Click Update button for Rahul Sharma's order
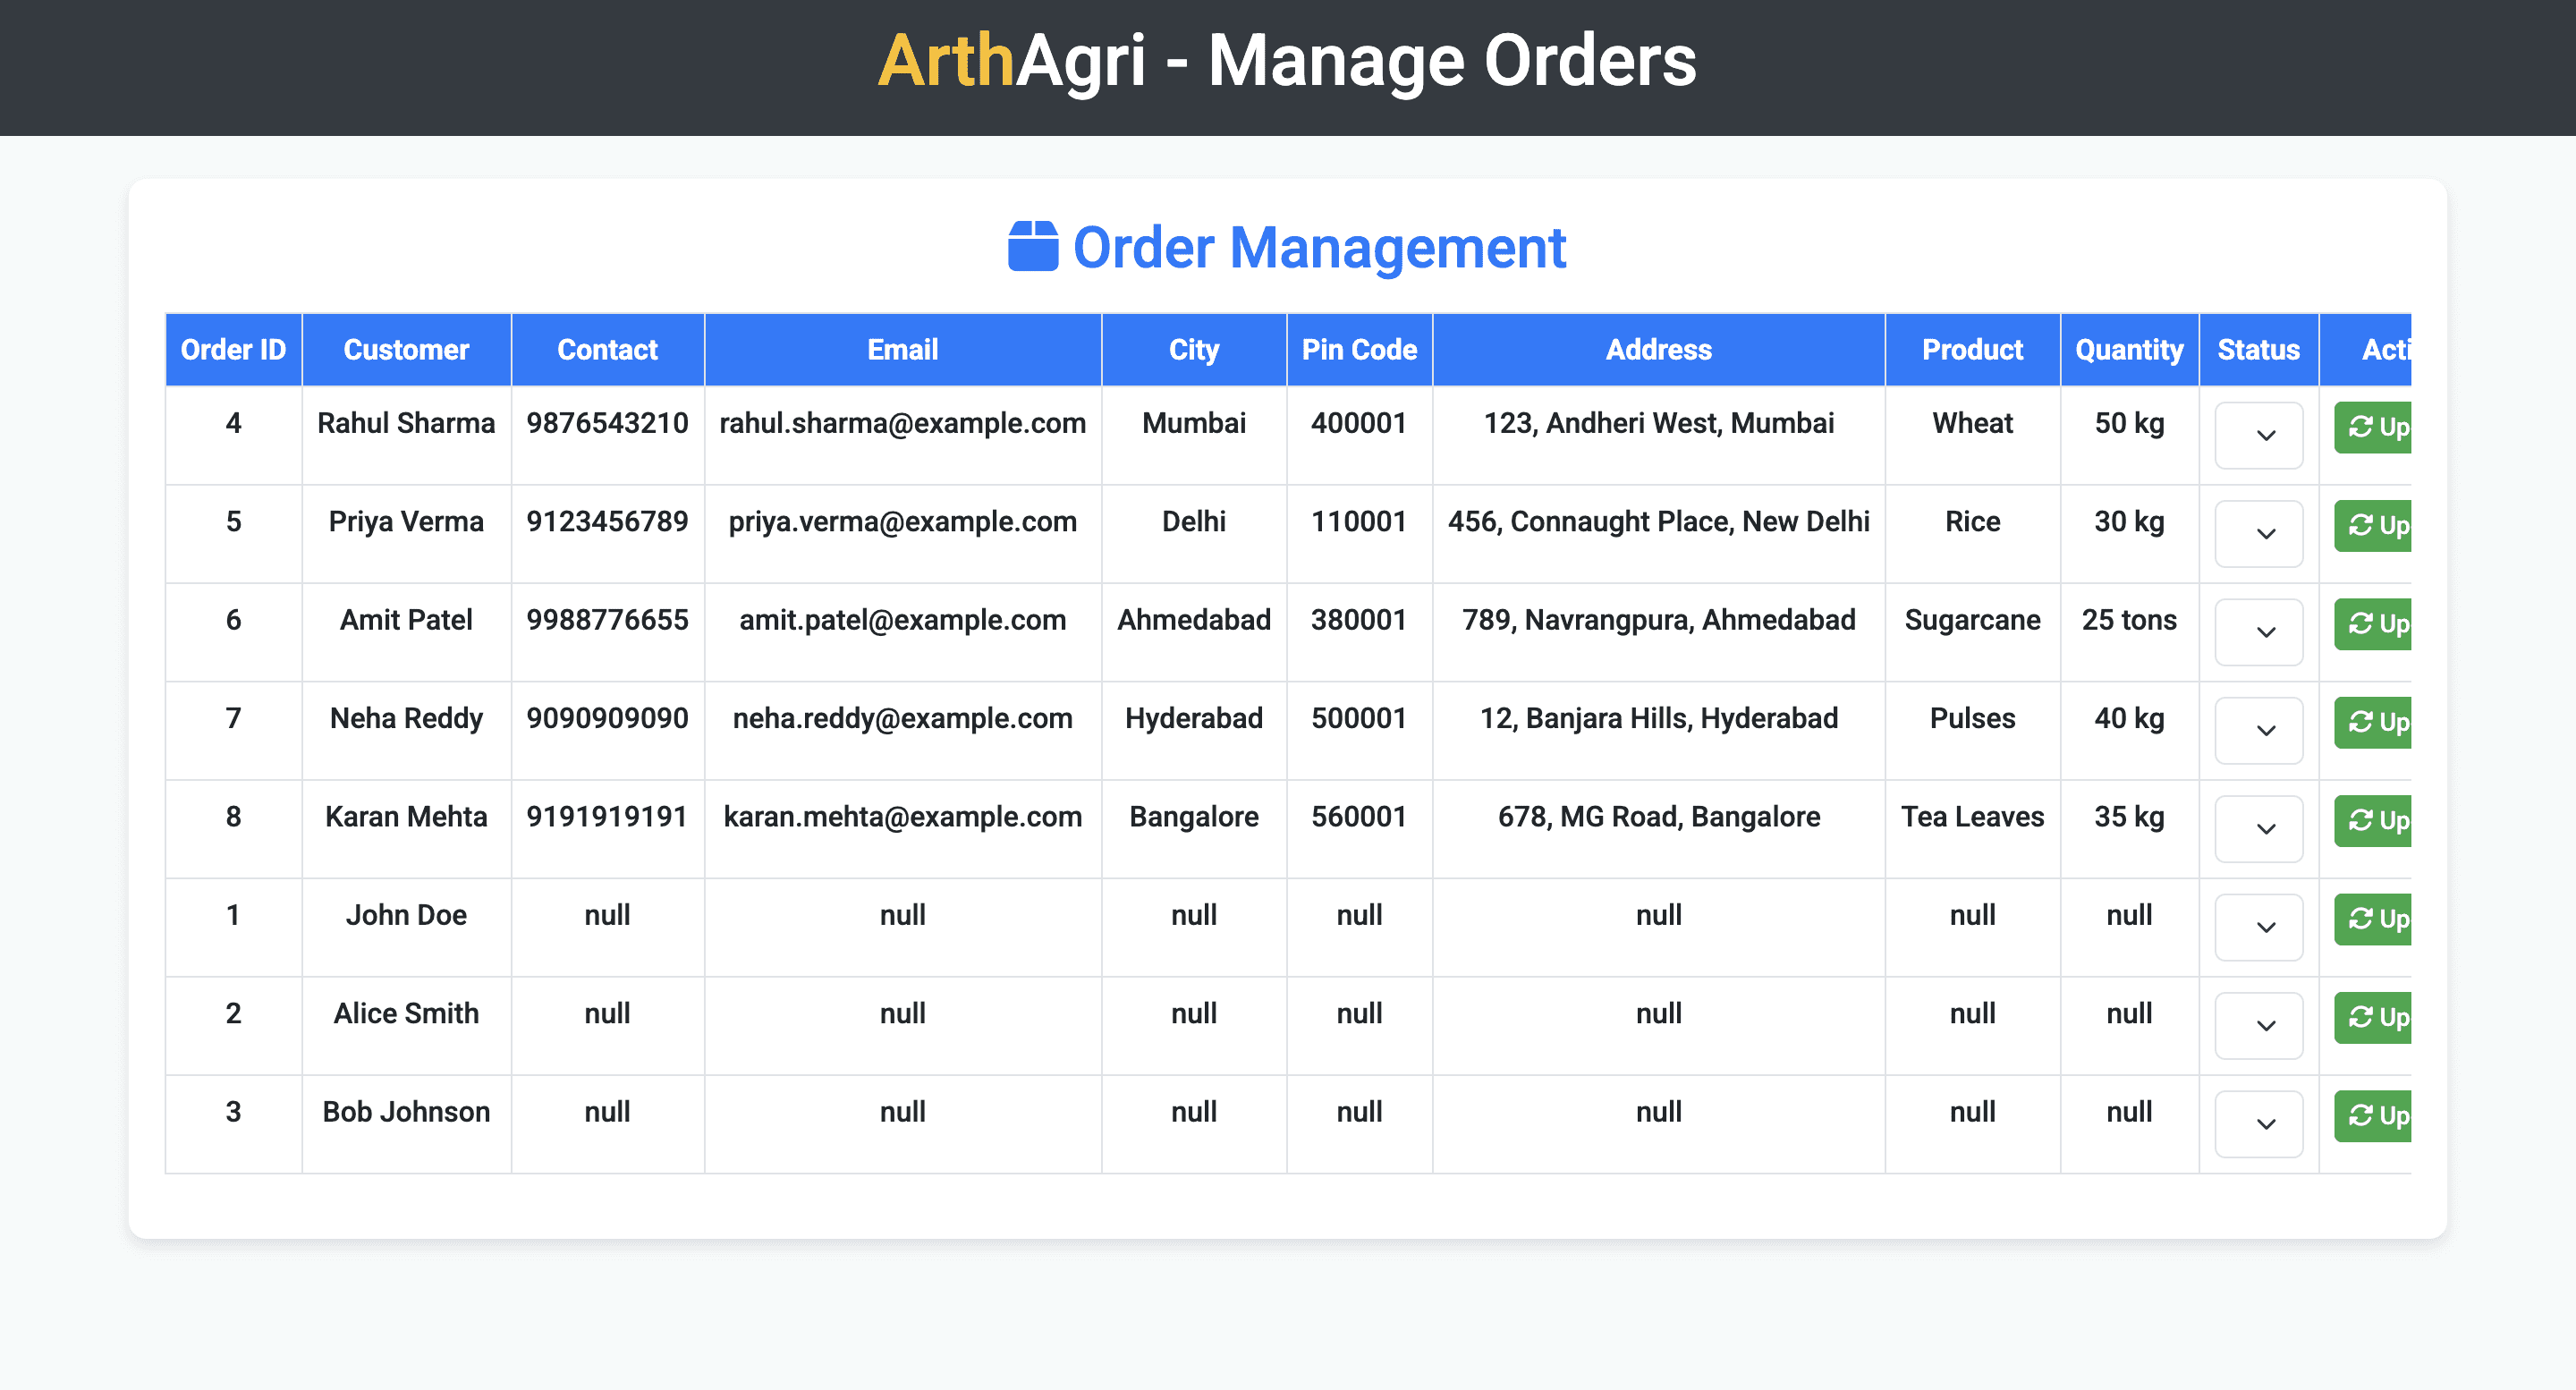Screen dimensions: 2576x1390 (2375, 427)
